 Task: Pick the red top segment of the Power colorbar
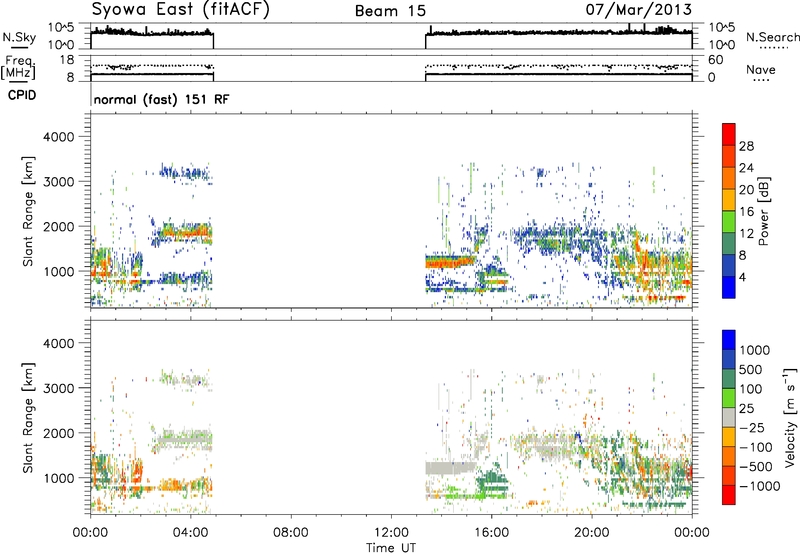pyautogui.click(x=729, y=134)
